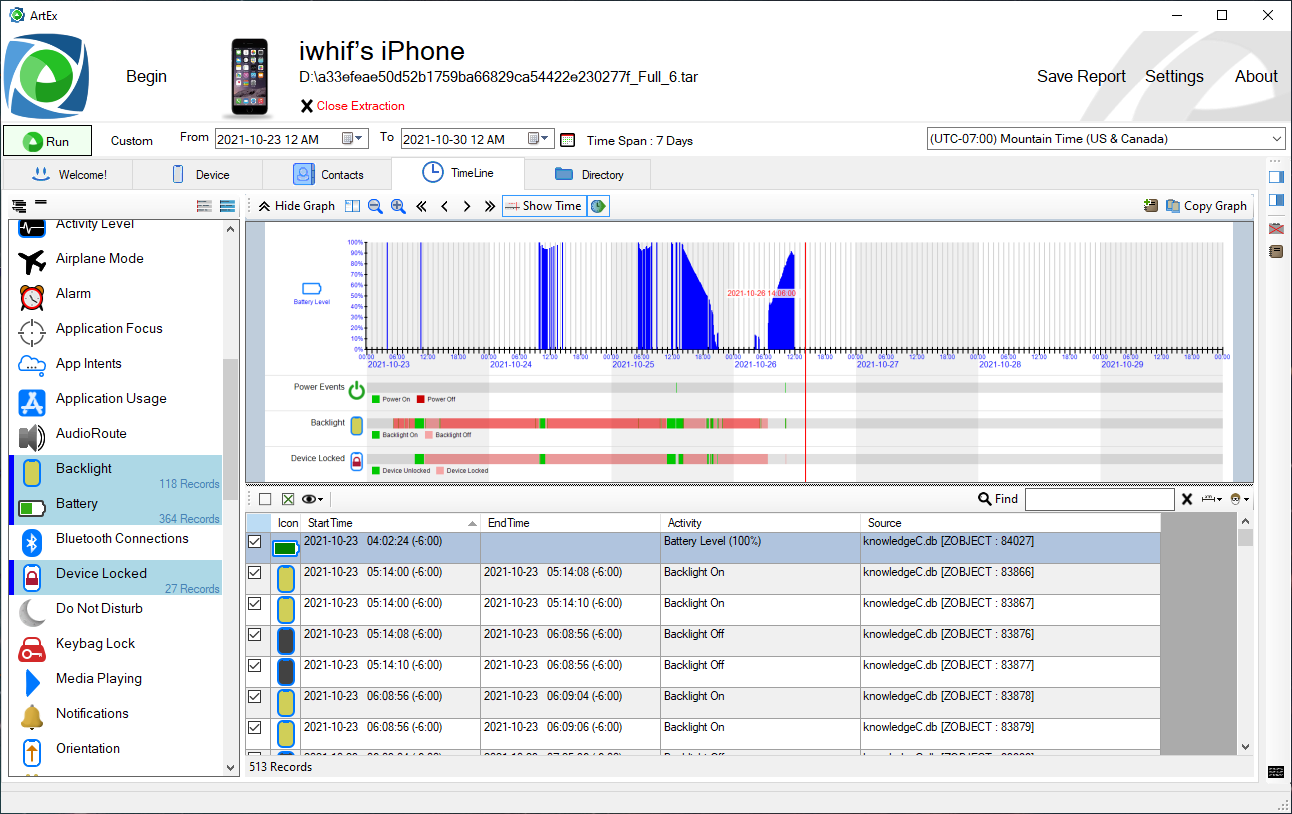Open the eye visibility dropdown in records toolbar

click(313, 499)
